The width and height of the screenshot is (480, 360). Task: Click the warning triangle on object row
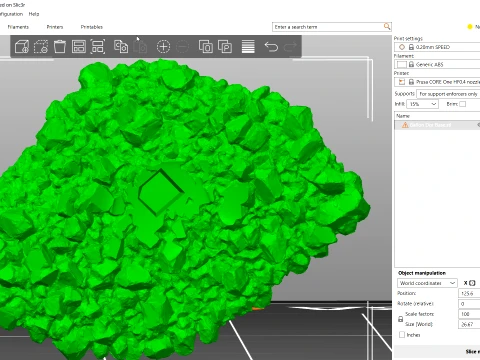click(405, 125)
